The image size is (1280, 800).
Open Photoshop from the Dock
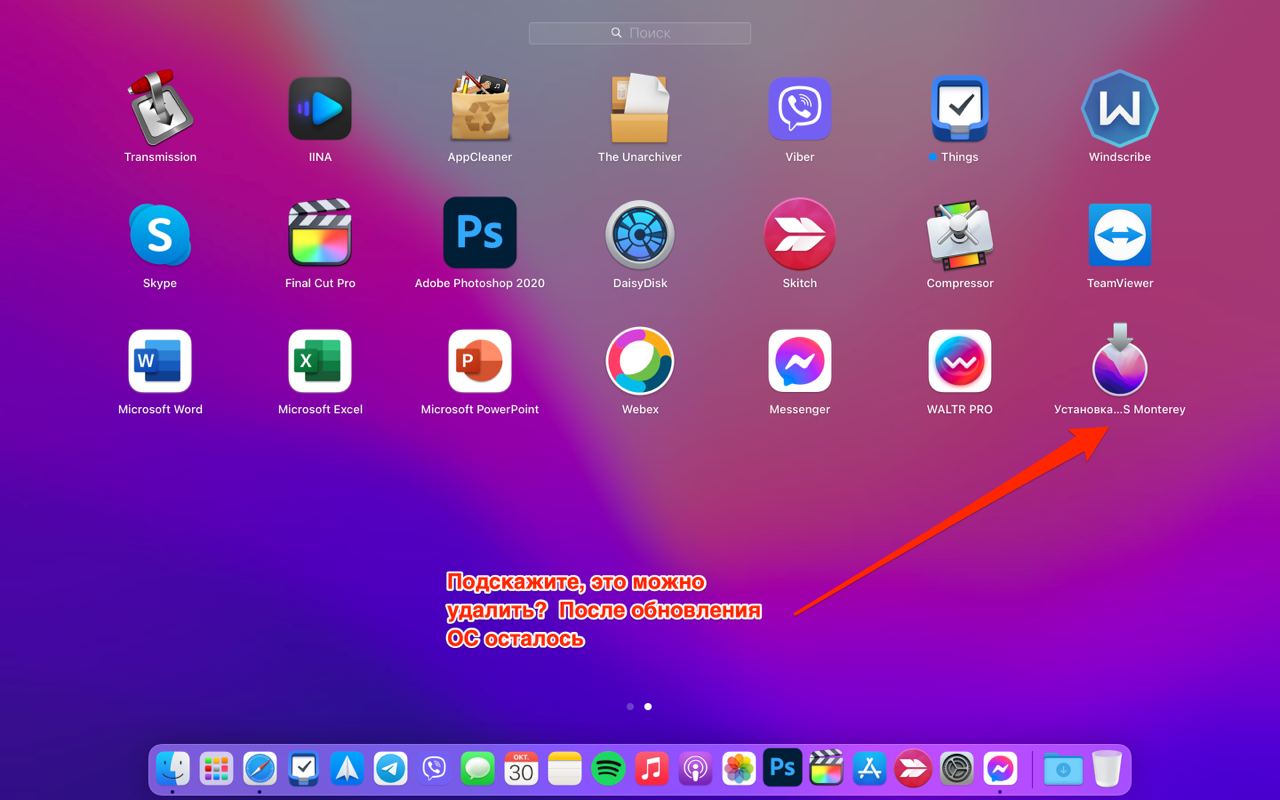pos(782,768)
